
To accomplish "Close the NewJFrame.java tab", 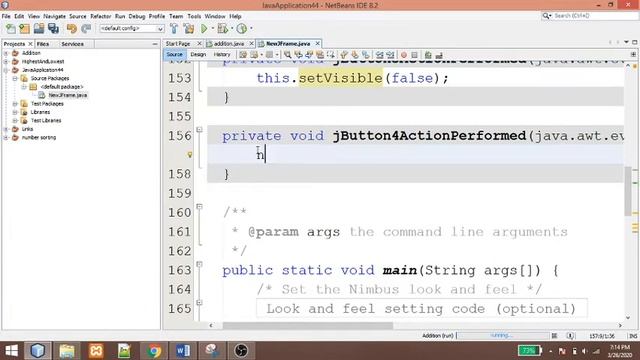I will pyautogui.click(x=317, y=43).
